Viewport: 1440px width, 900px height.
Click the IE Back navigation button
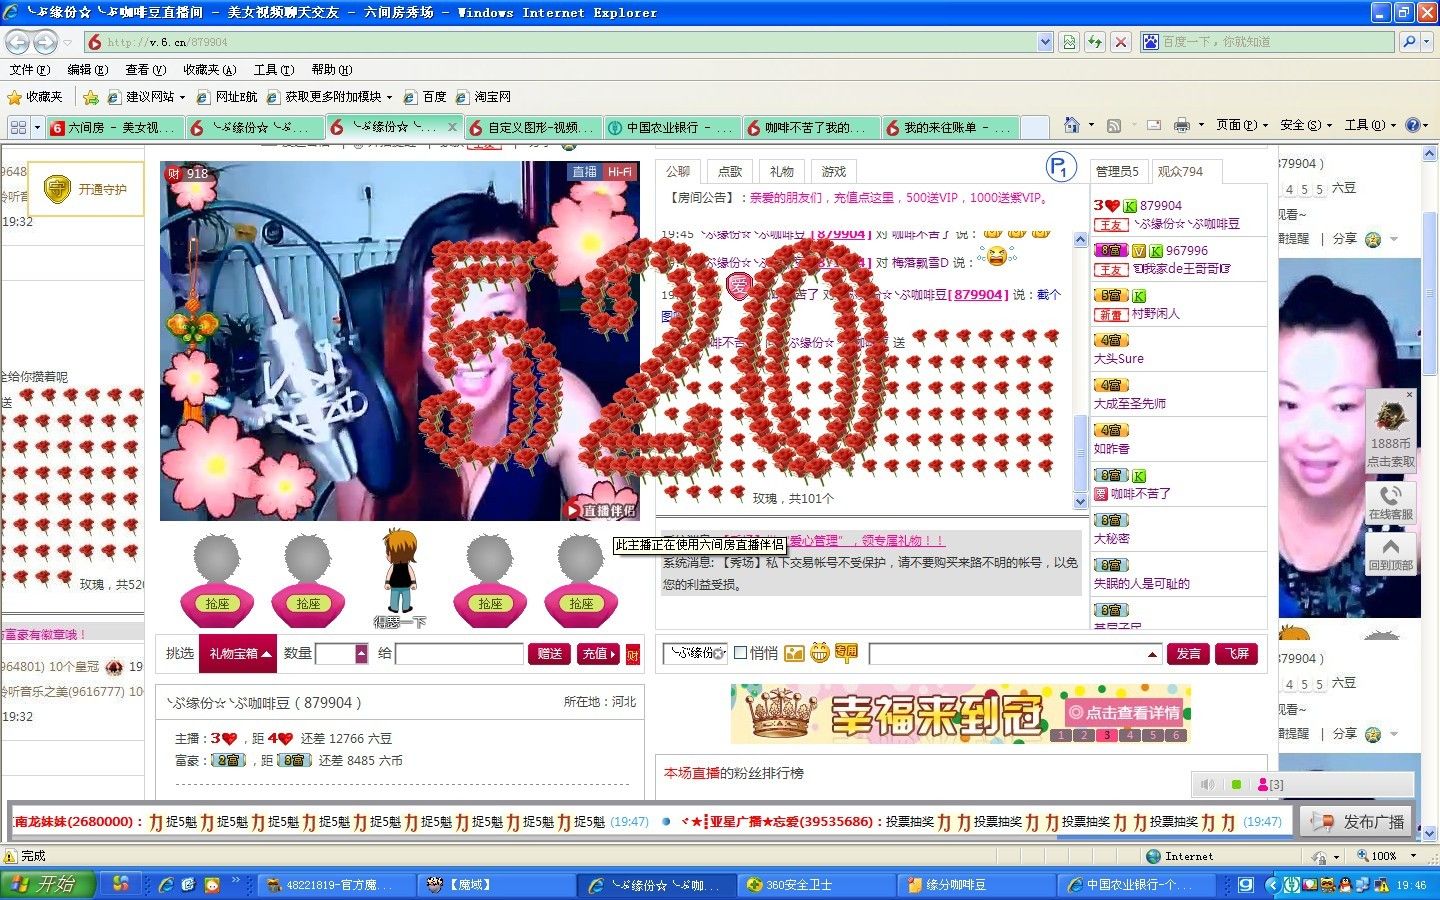[x=18, y=42]
